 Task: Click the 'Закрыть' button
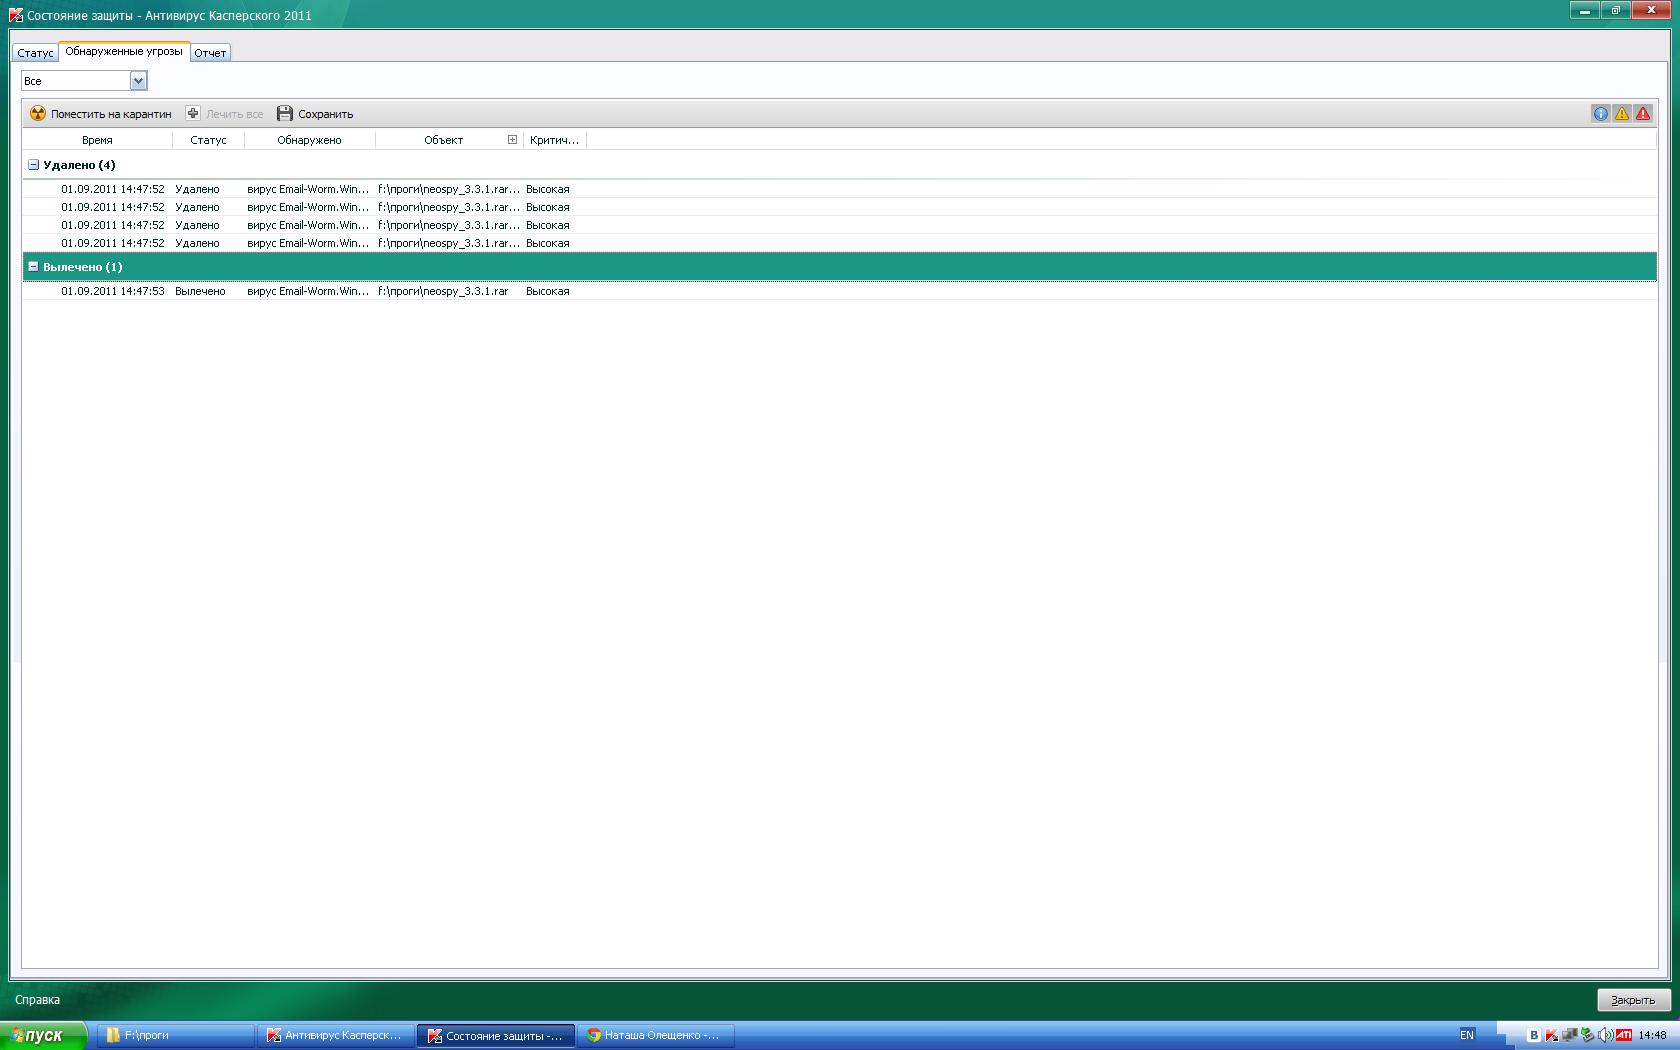(x=1633, y=1000)
